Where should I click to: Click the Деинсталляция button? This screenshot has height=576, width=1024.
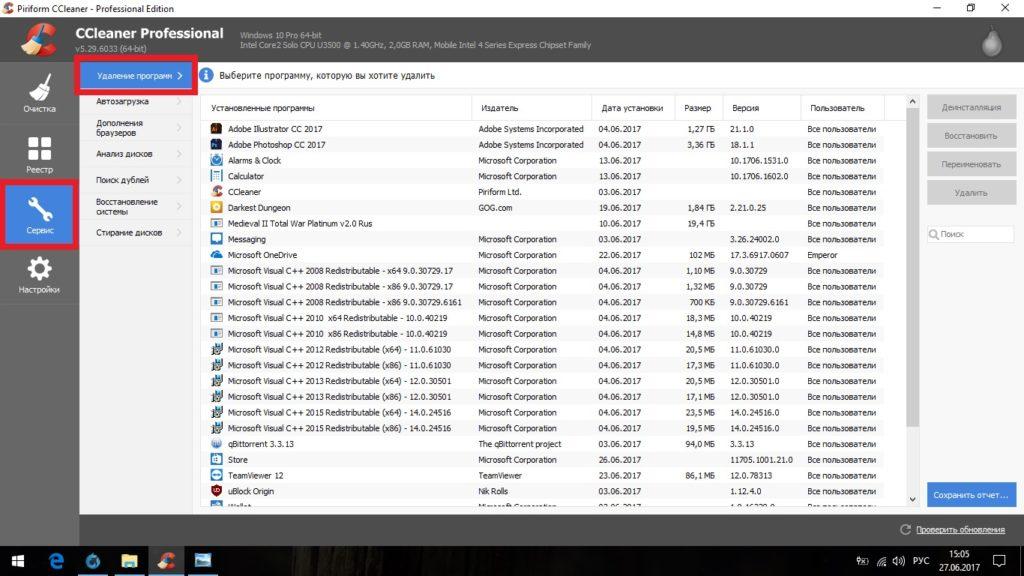coord(971,107)
